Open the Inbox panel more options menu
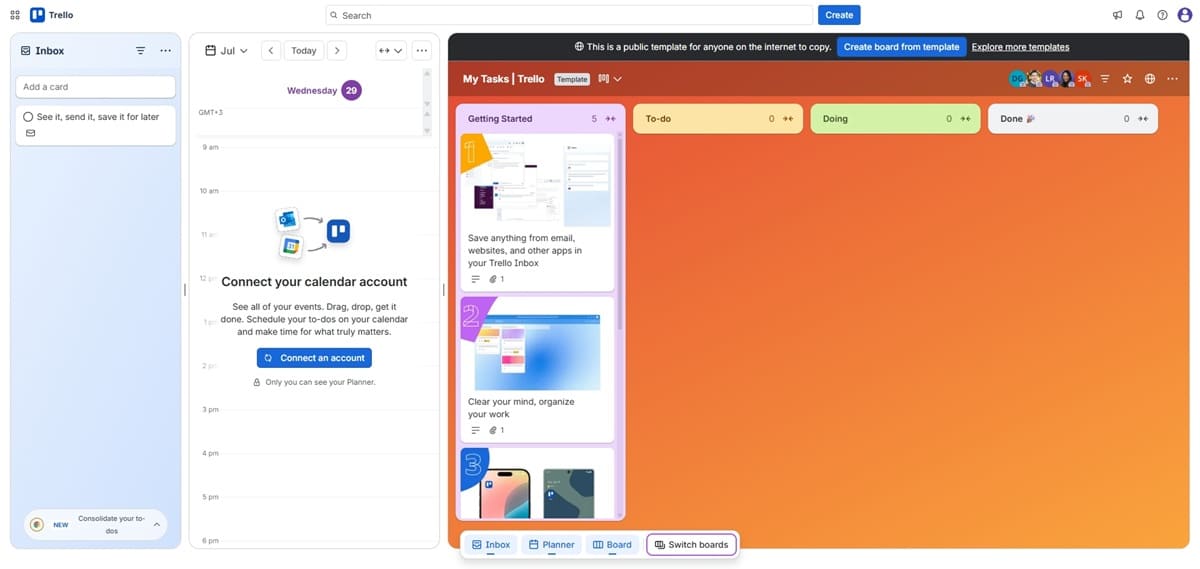Screen dimensions: 1200x569 pos(166,51)
